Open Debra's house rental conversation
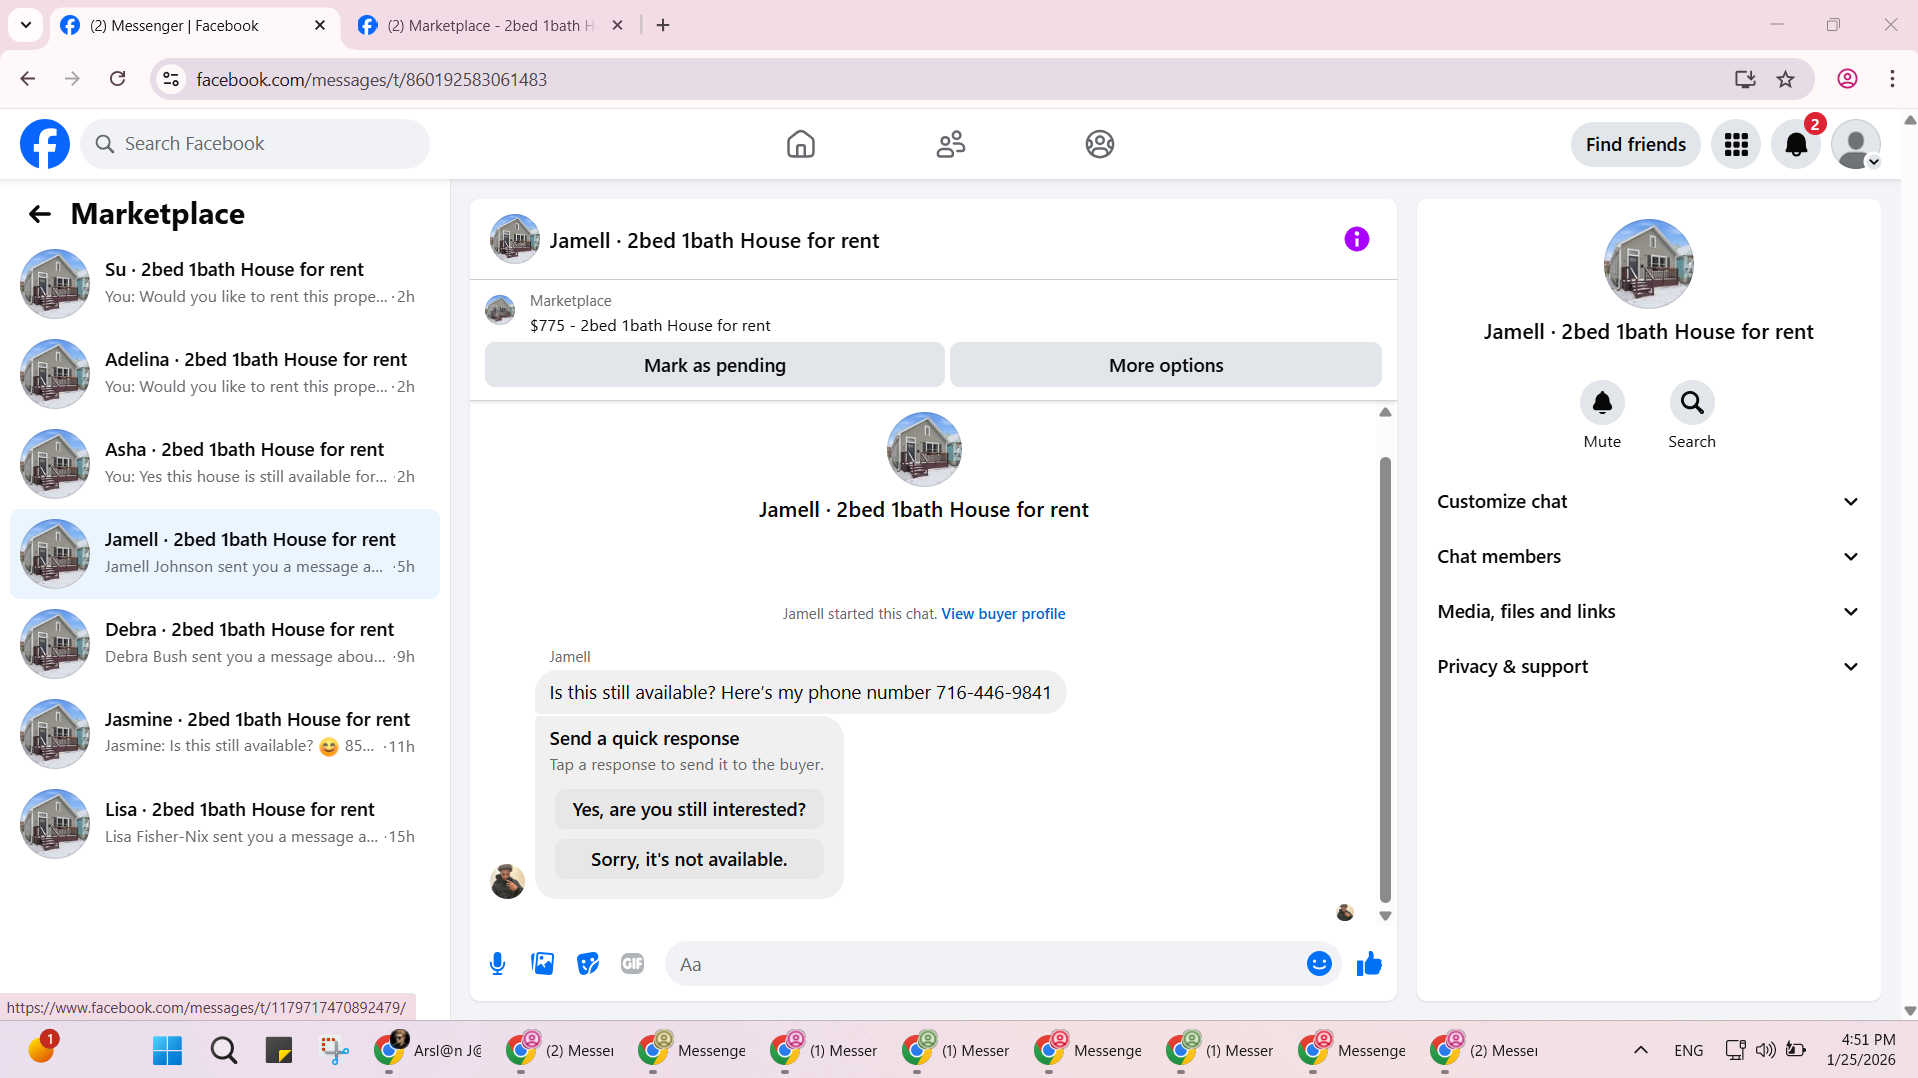 coord(225,644)
